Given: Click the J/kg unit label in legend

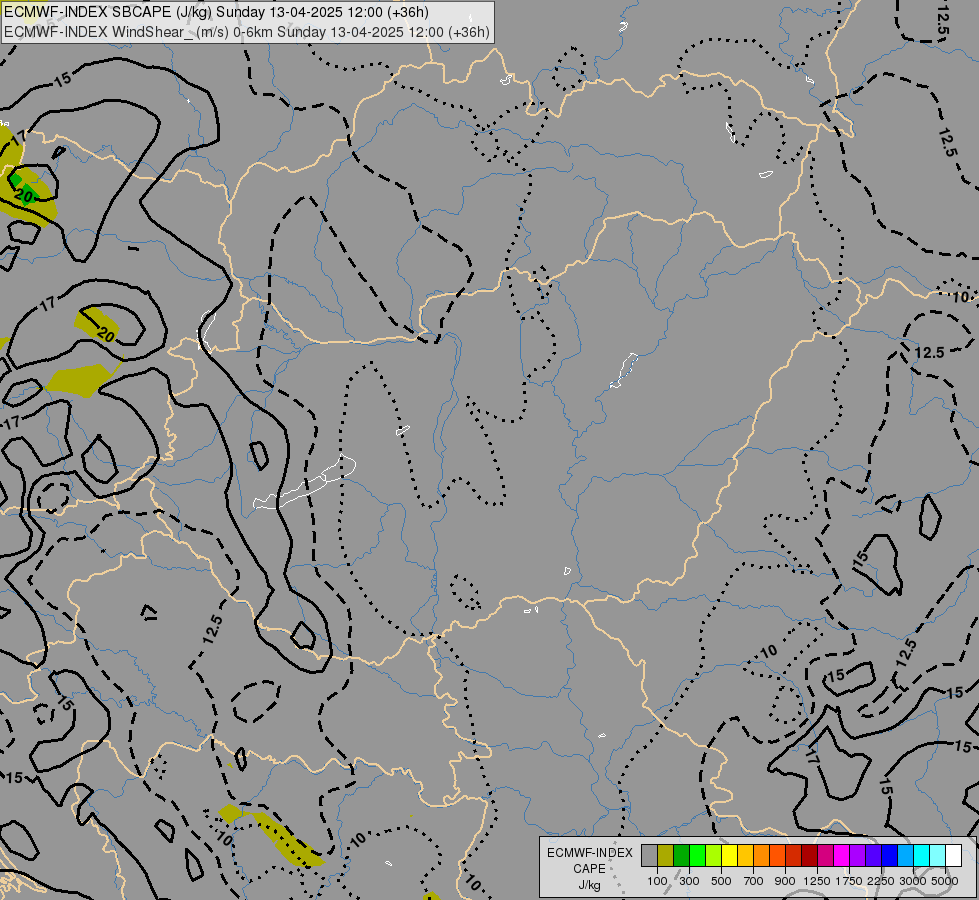Looking at the screenshot, I should [x=589, y=885].
